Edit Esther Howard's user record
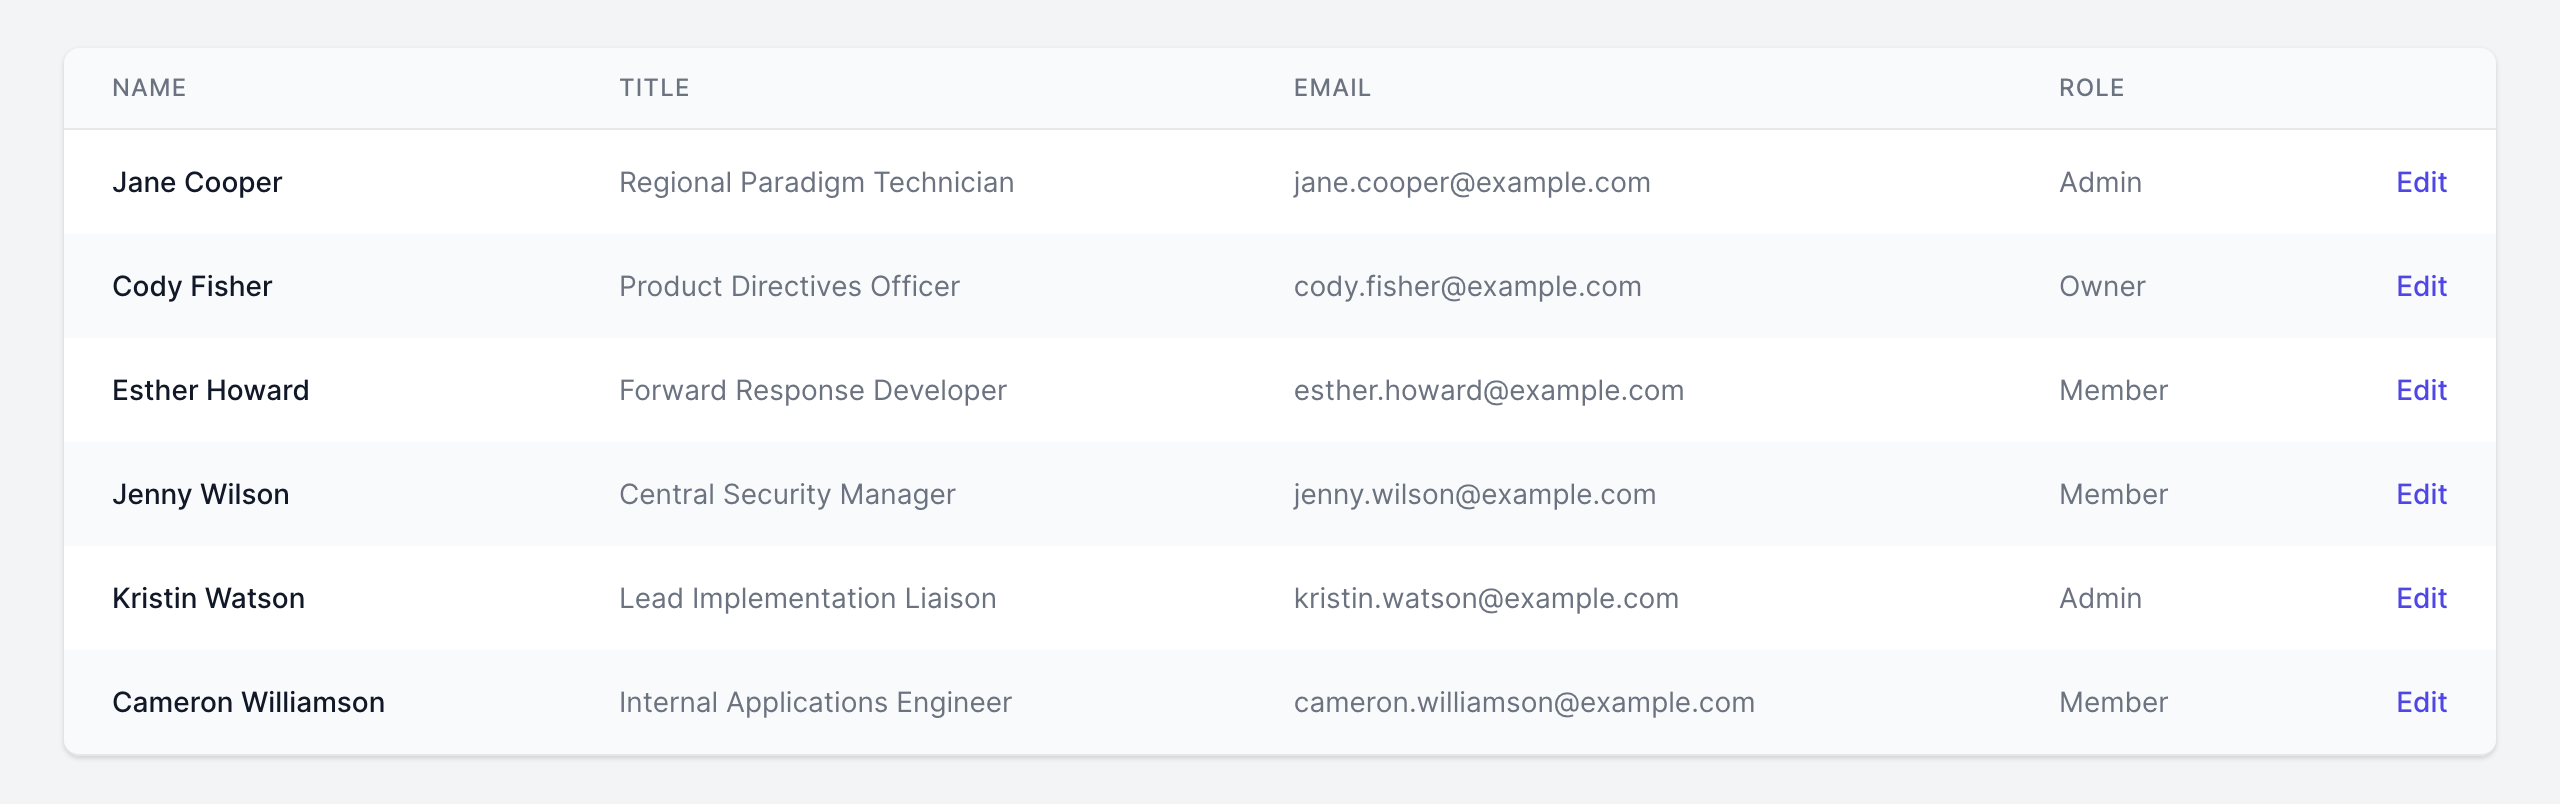This screenshot has height=804, width=2560. 2421,390
